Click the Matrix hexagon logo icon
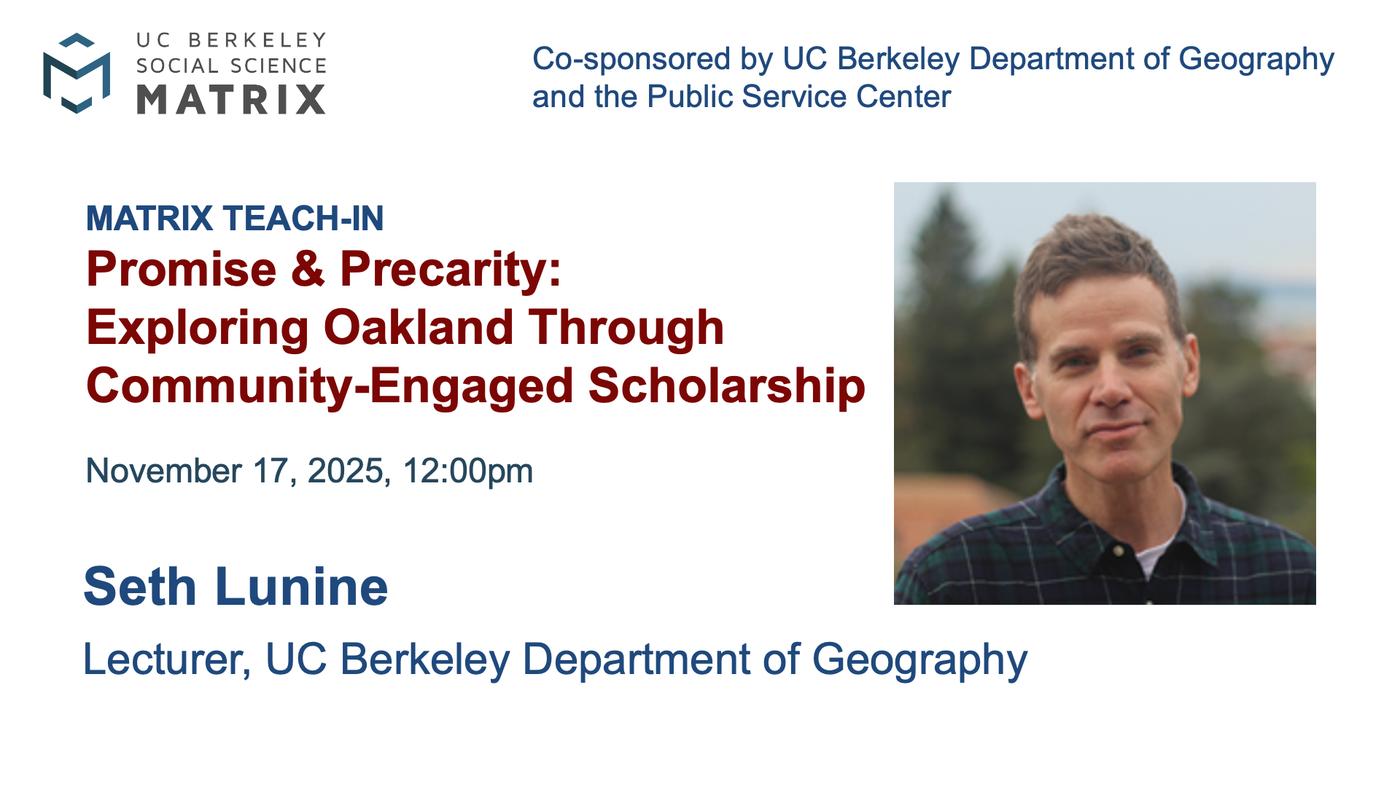1400x787 pixels. pyautogui.click(x=76, y=73)
